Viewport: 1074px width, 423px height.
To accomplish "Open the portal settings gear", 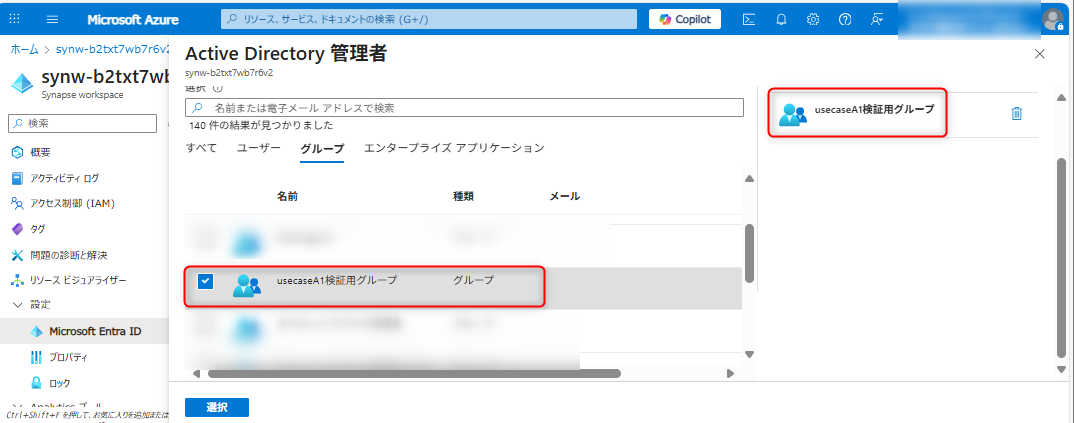I will click(813, 19).
